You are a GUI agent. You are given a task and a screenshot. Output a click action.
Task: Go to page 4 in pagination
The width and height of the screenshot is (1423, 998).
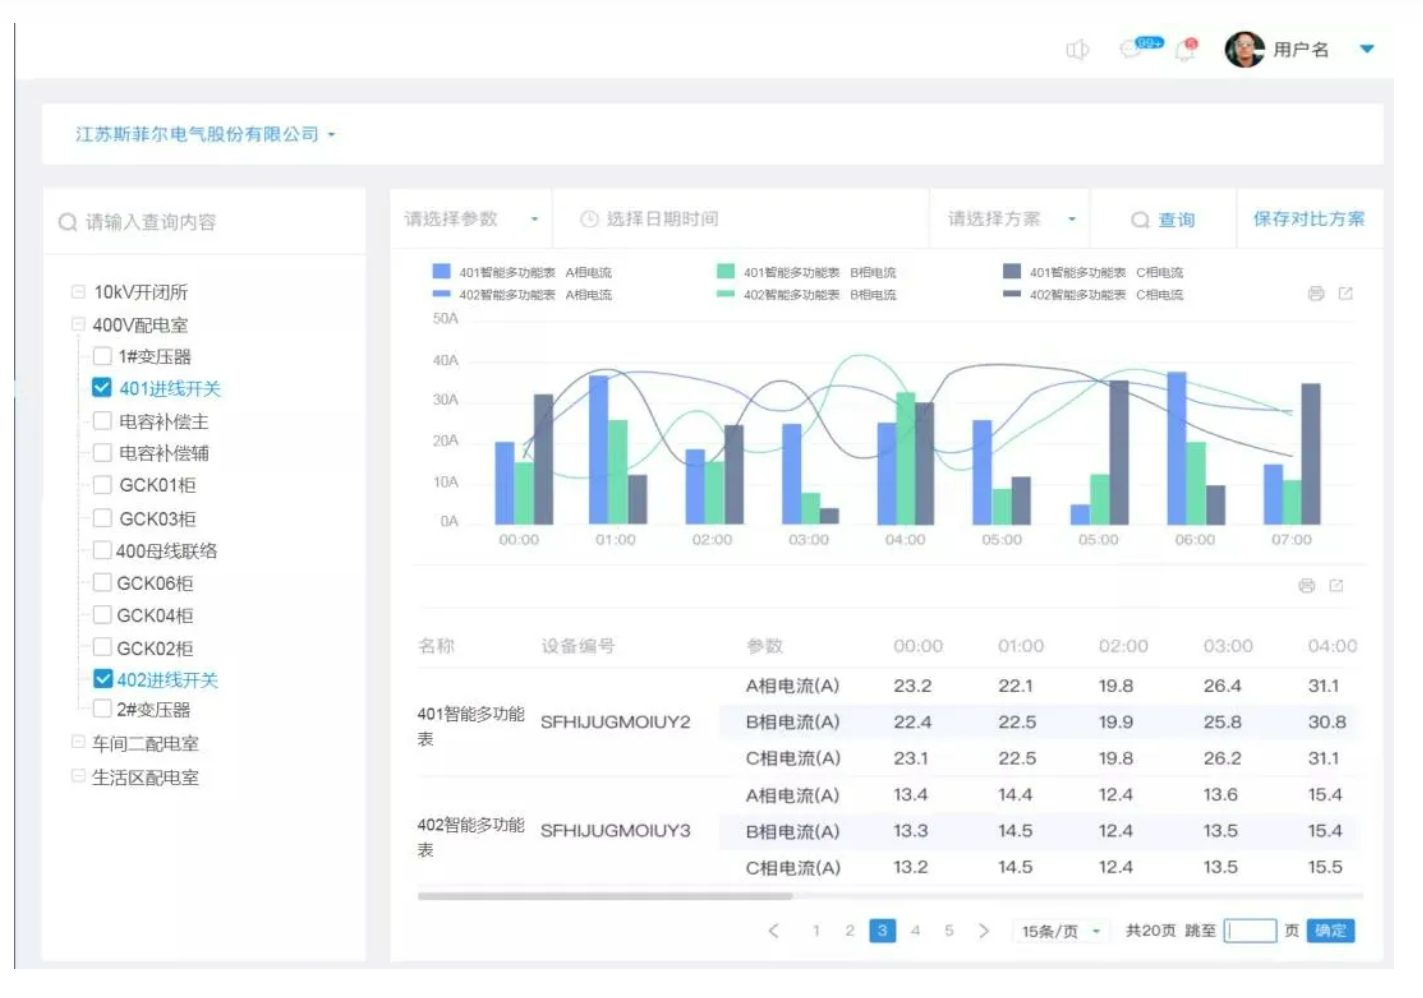click(x=915, y=931)
